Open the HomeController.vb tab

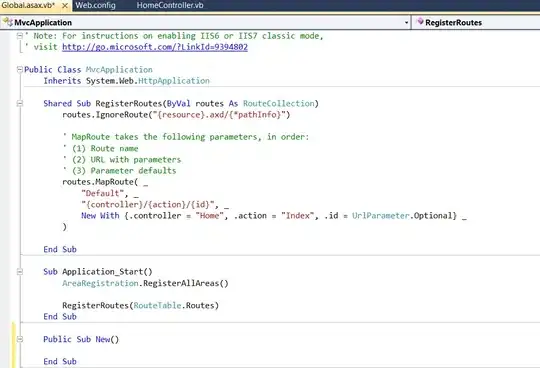[170, 5]
